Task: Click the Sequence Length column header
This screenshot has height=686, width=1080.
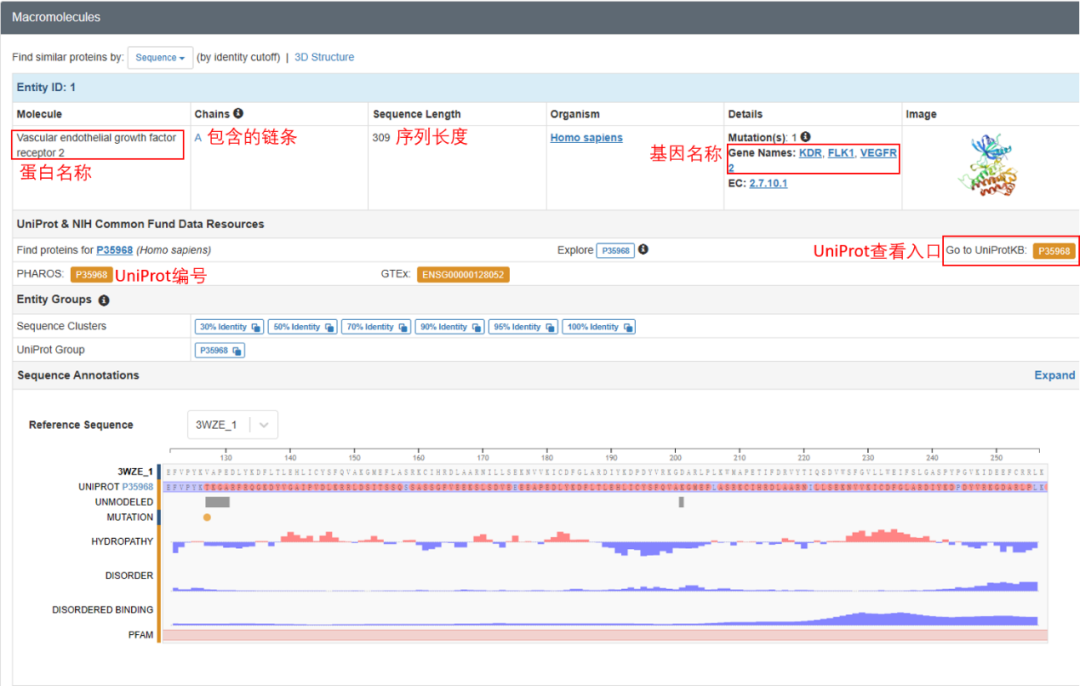Action: click(417, 114)
